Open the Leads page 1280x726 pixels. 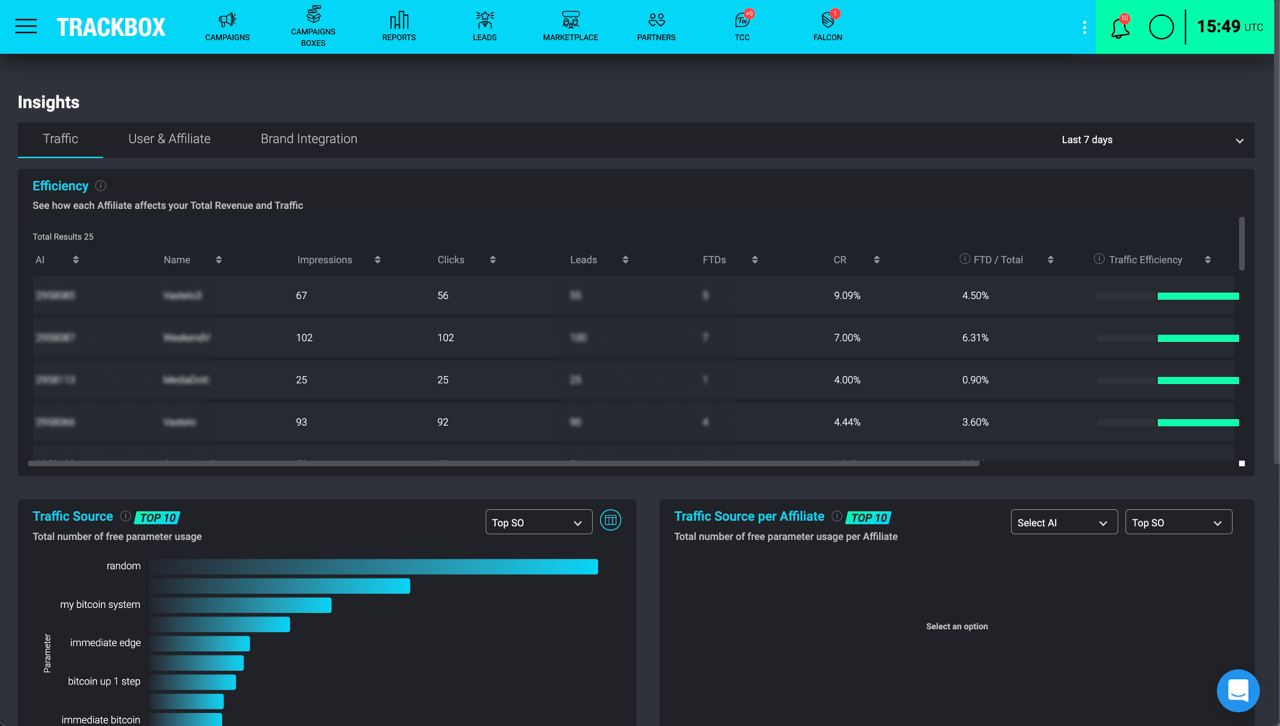[484, 27]
